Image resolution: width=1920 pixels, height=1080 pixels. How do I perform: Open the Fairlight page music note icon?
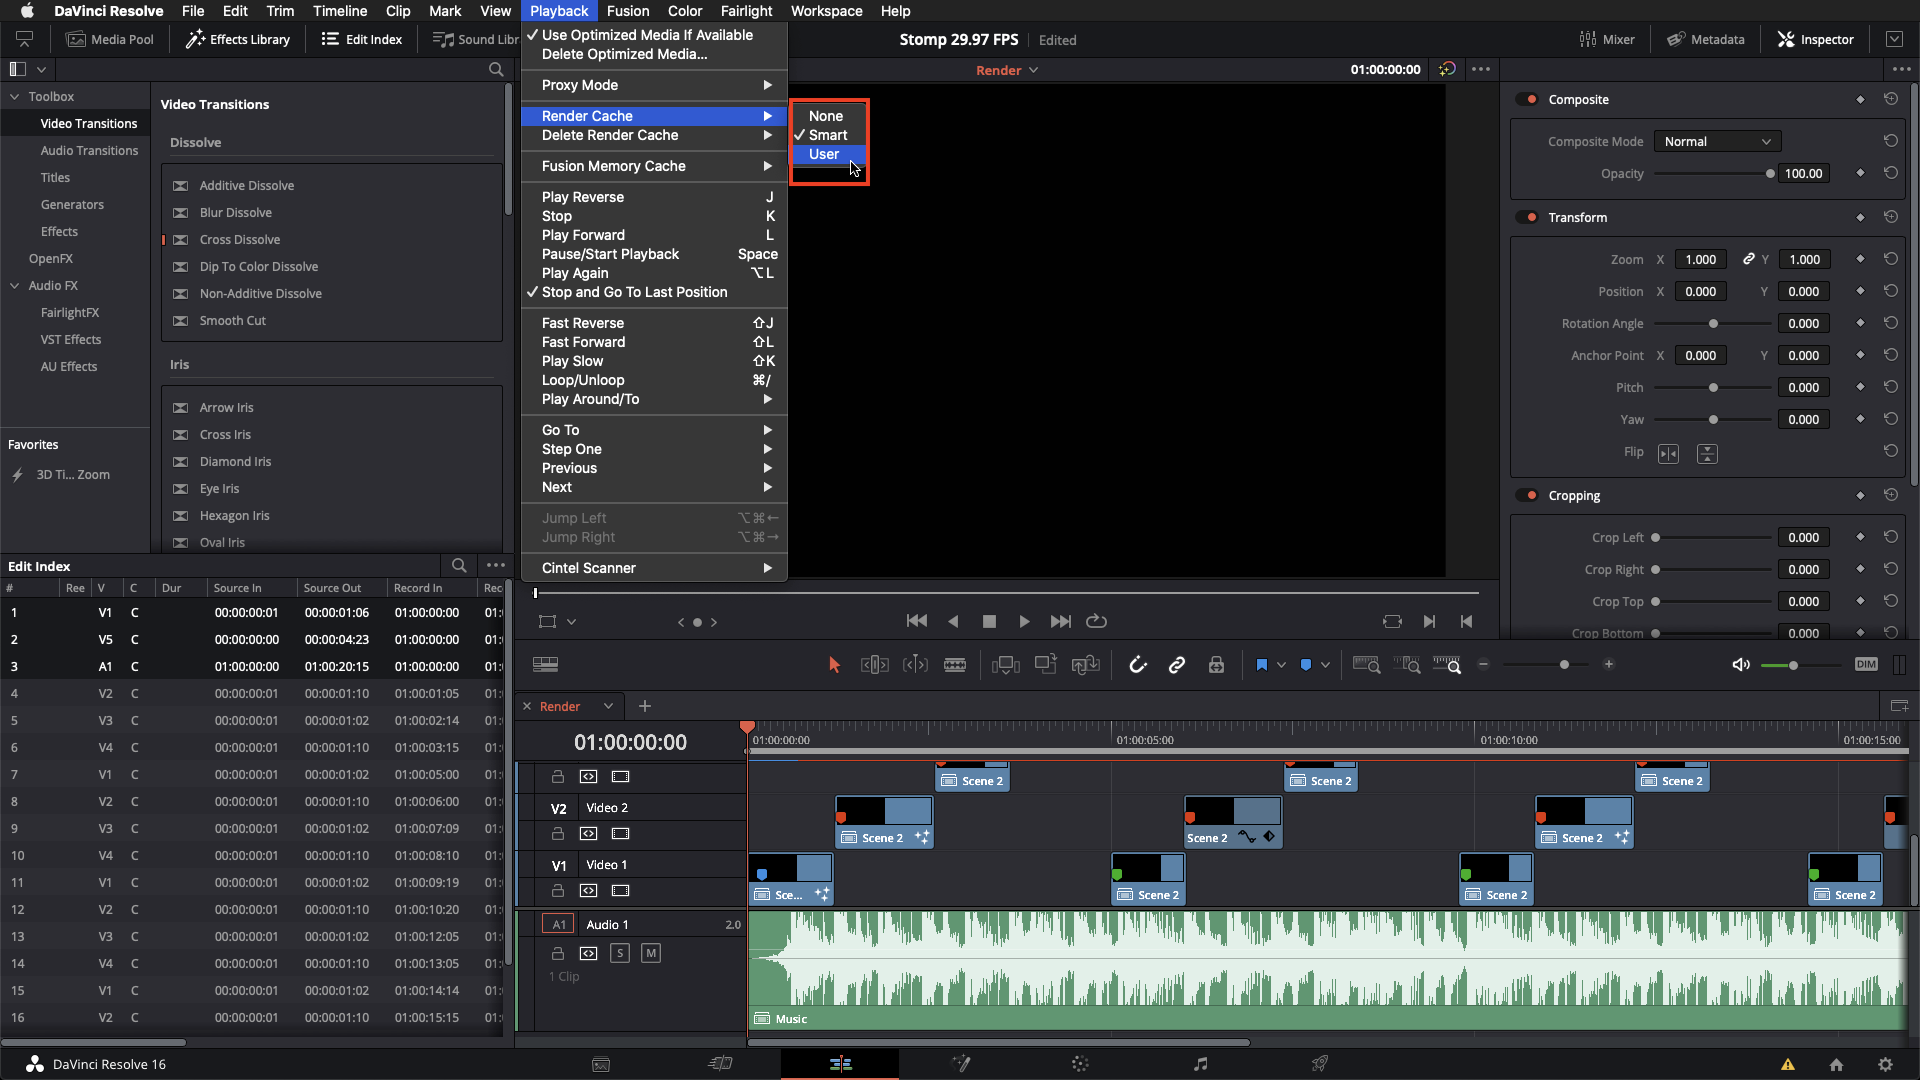coord(1200,1064)
